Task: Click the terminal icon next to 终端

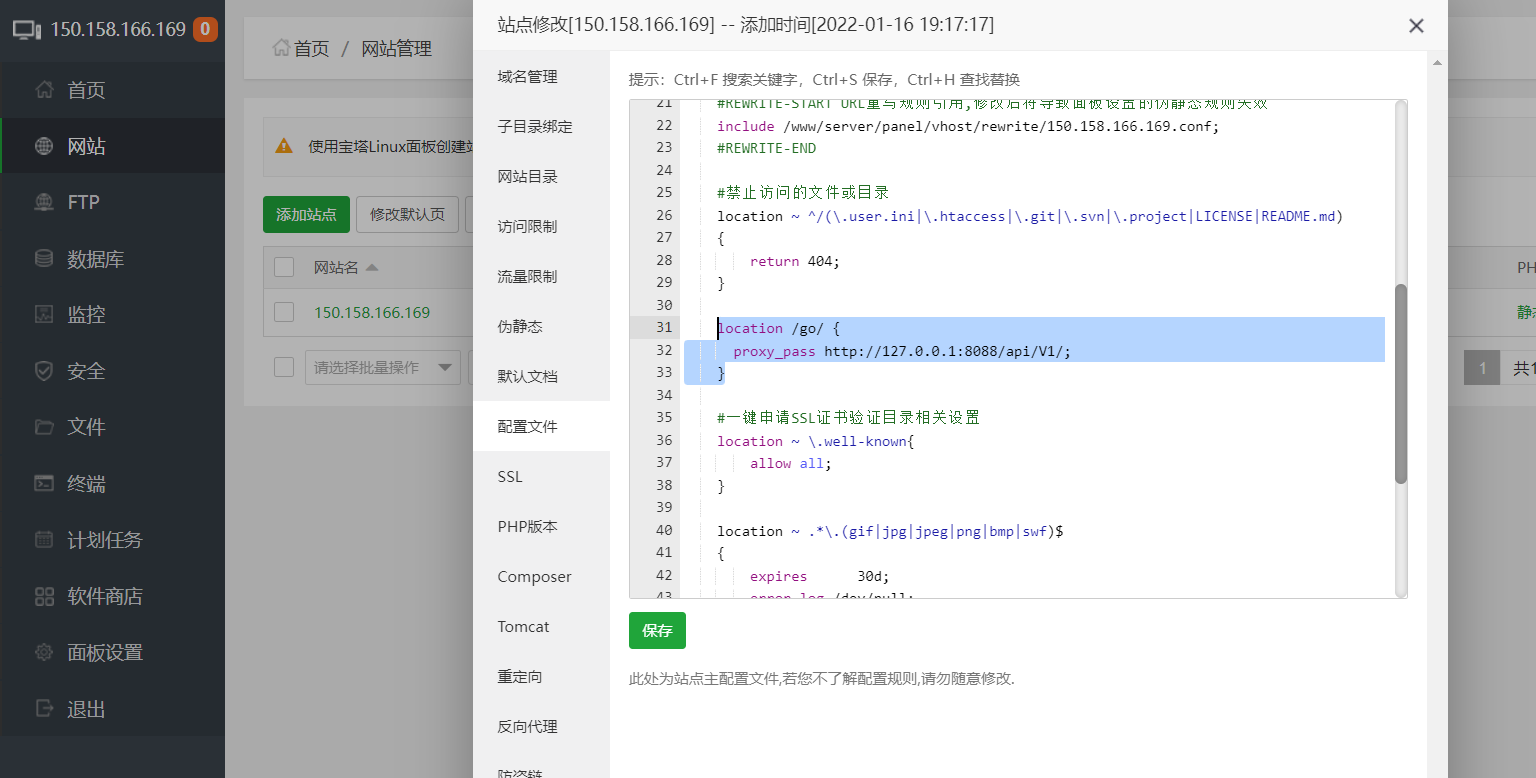Action: tap(43, 483)
